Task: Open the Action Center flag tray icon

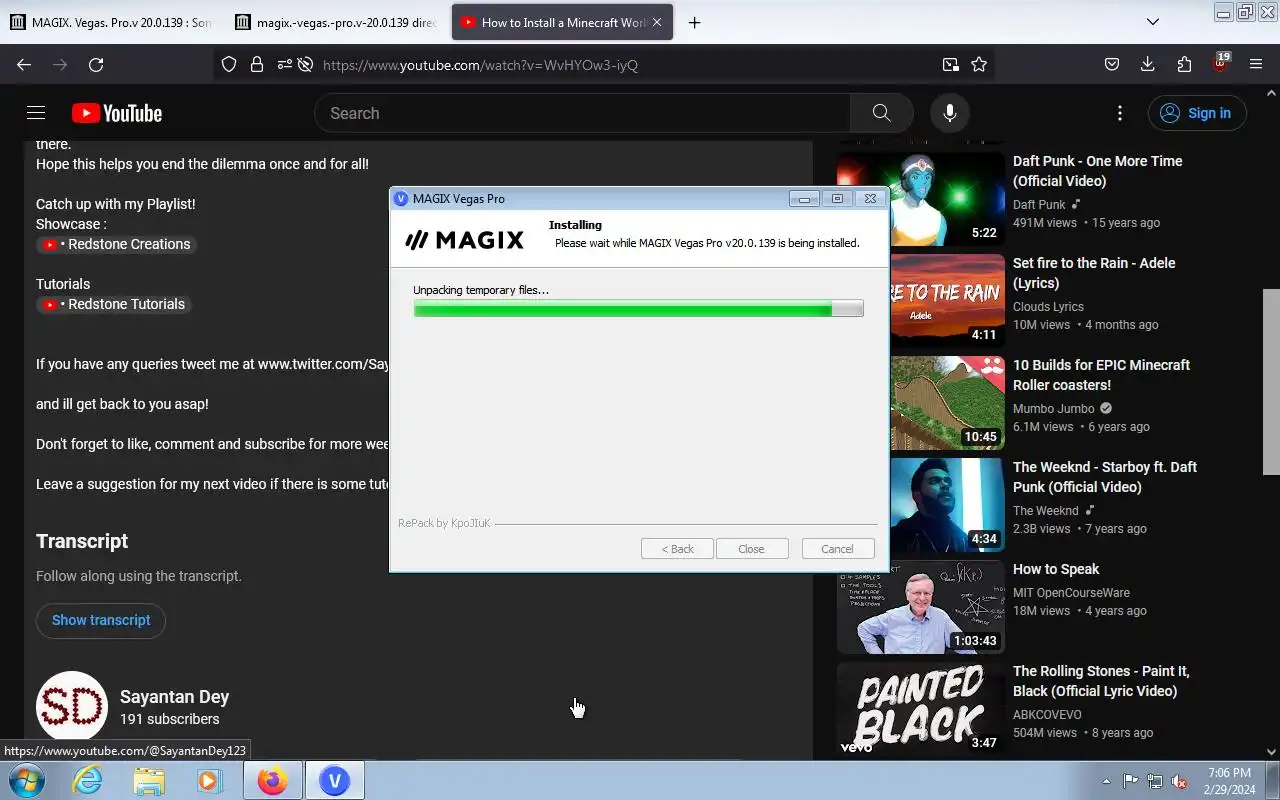Action: tap(1130, 781)
